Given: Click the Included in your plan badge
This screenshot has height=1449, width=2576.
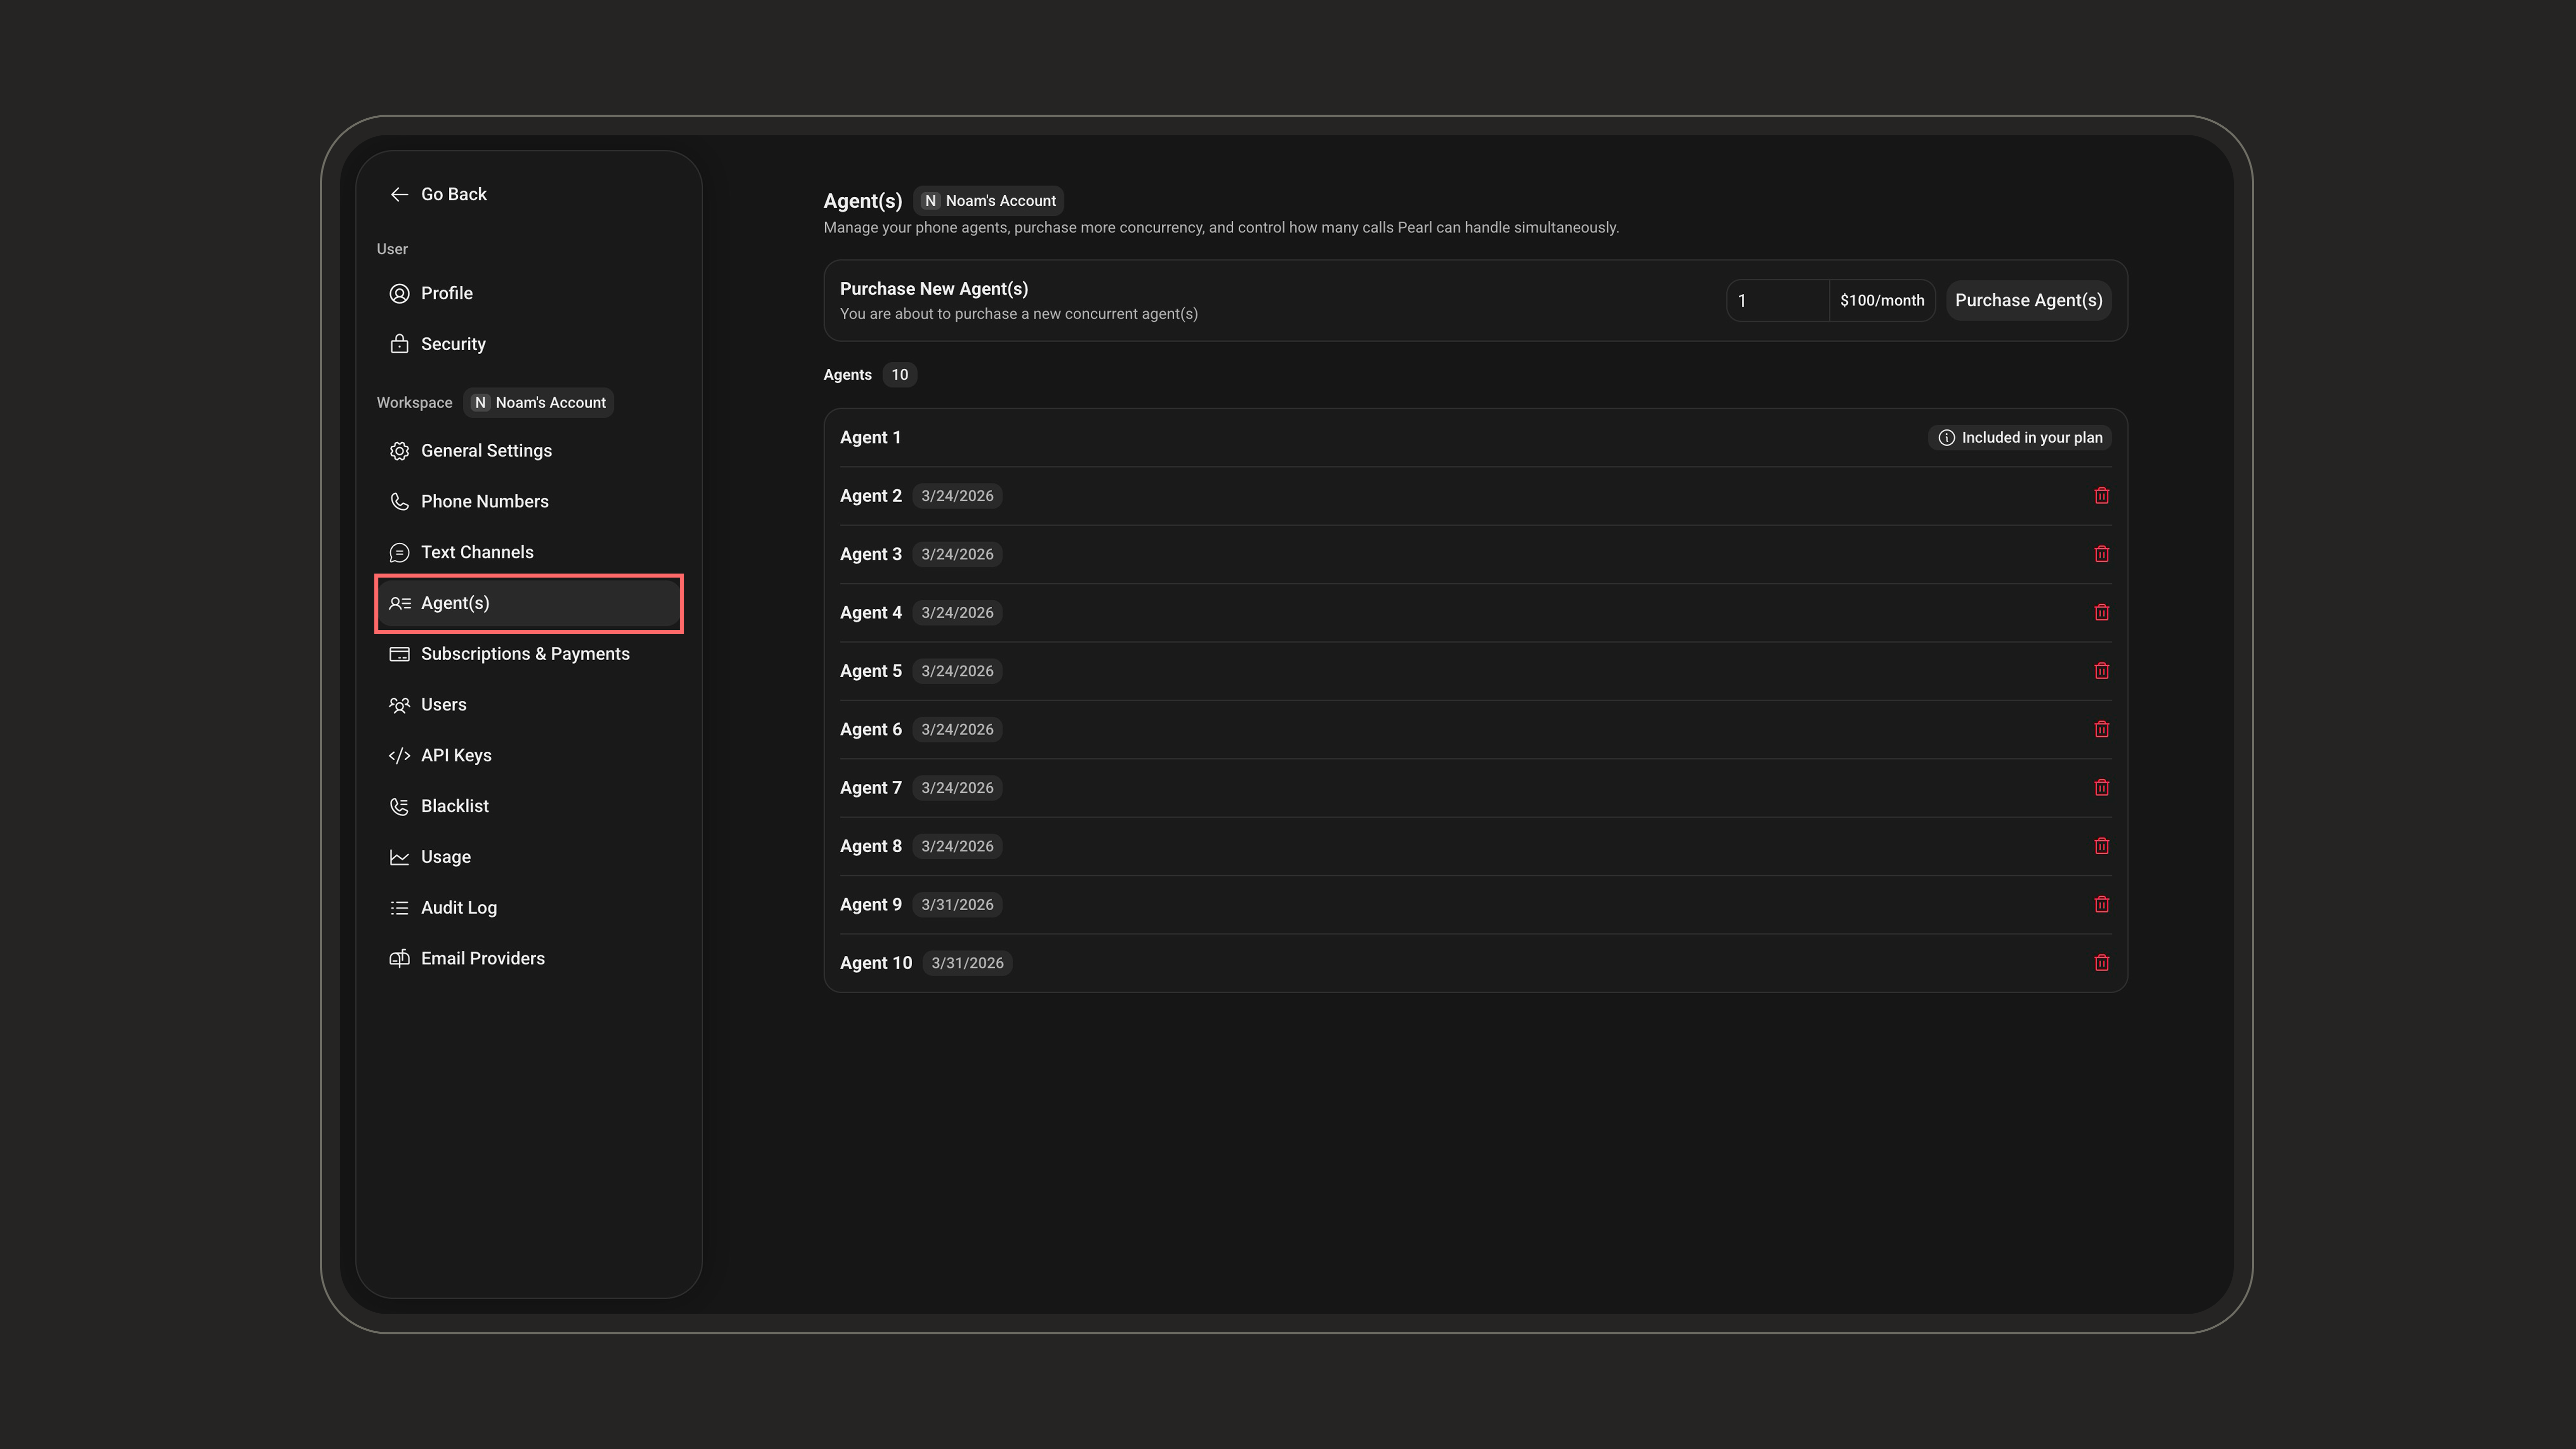Looking at the screenshot, I should [2019, 438].
